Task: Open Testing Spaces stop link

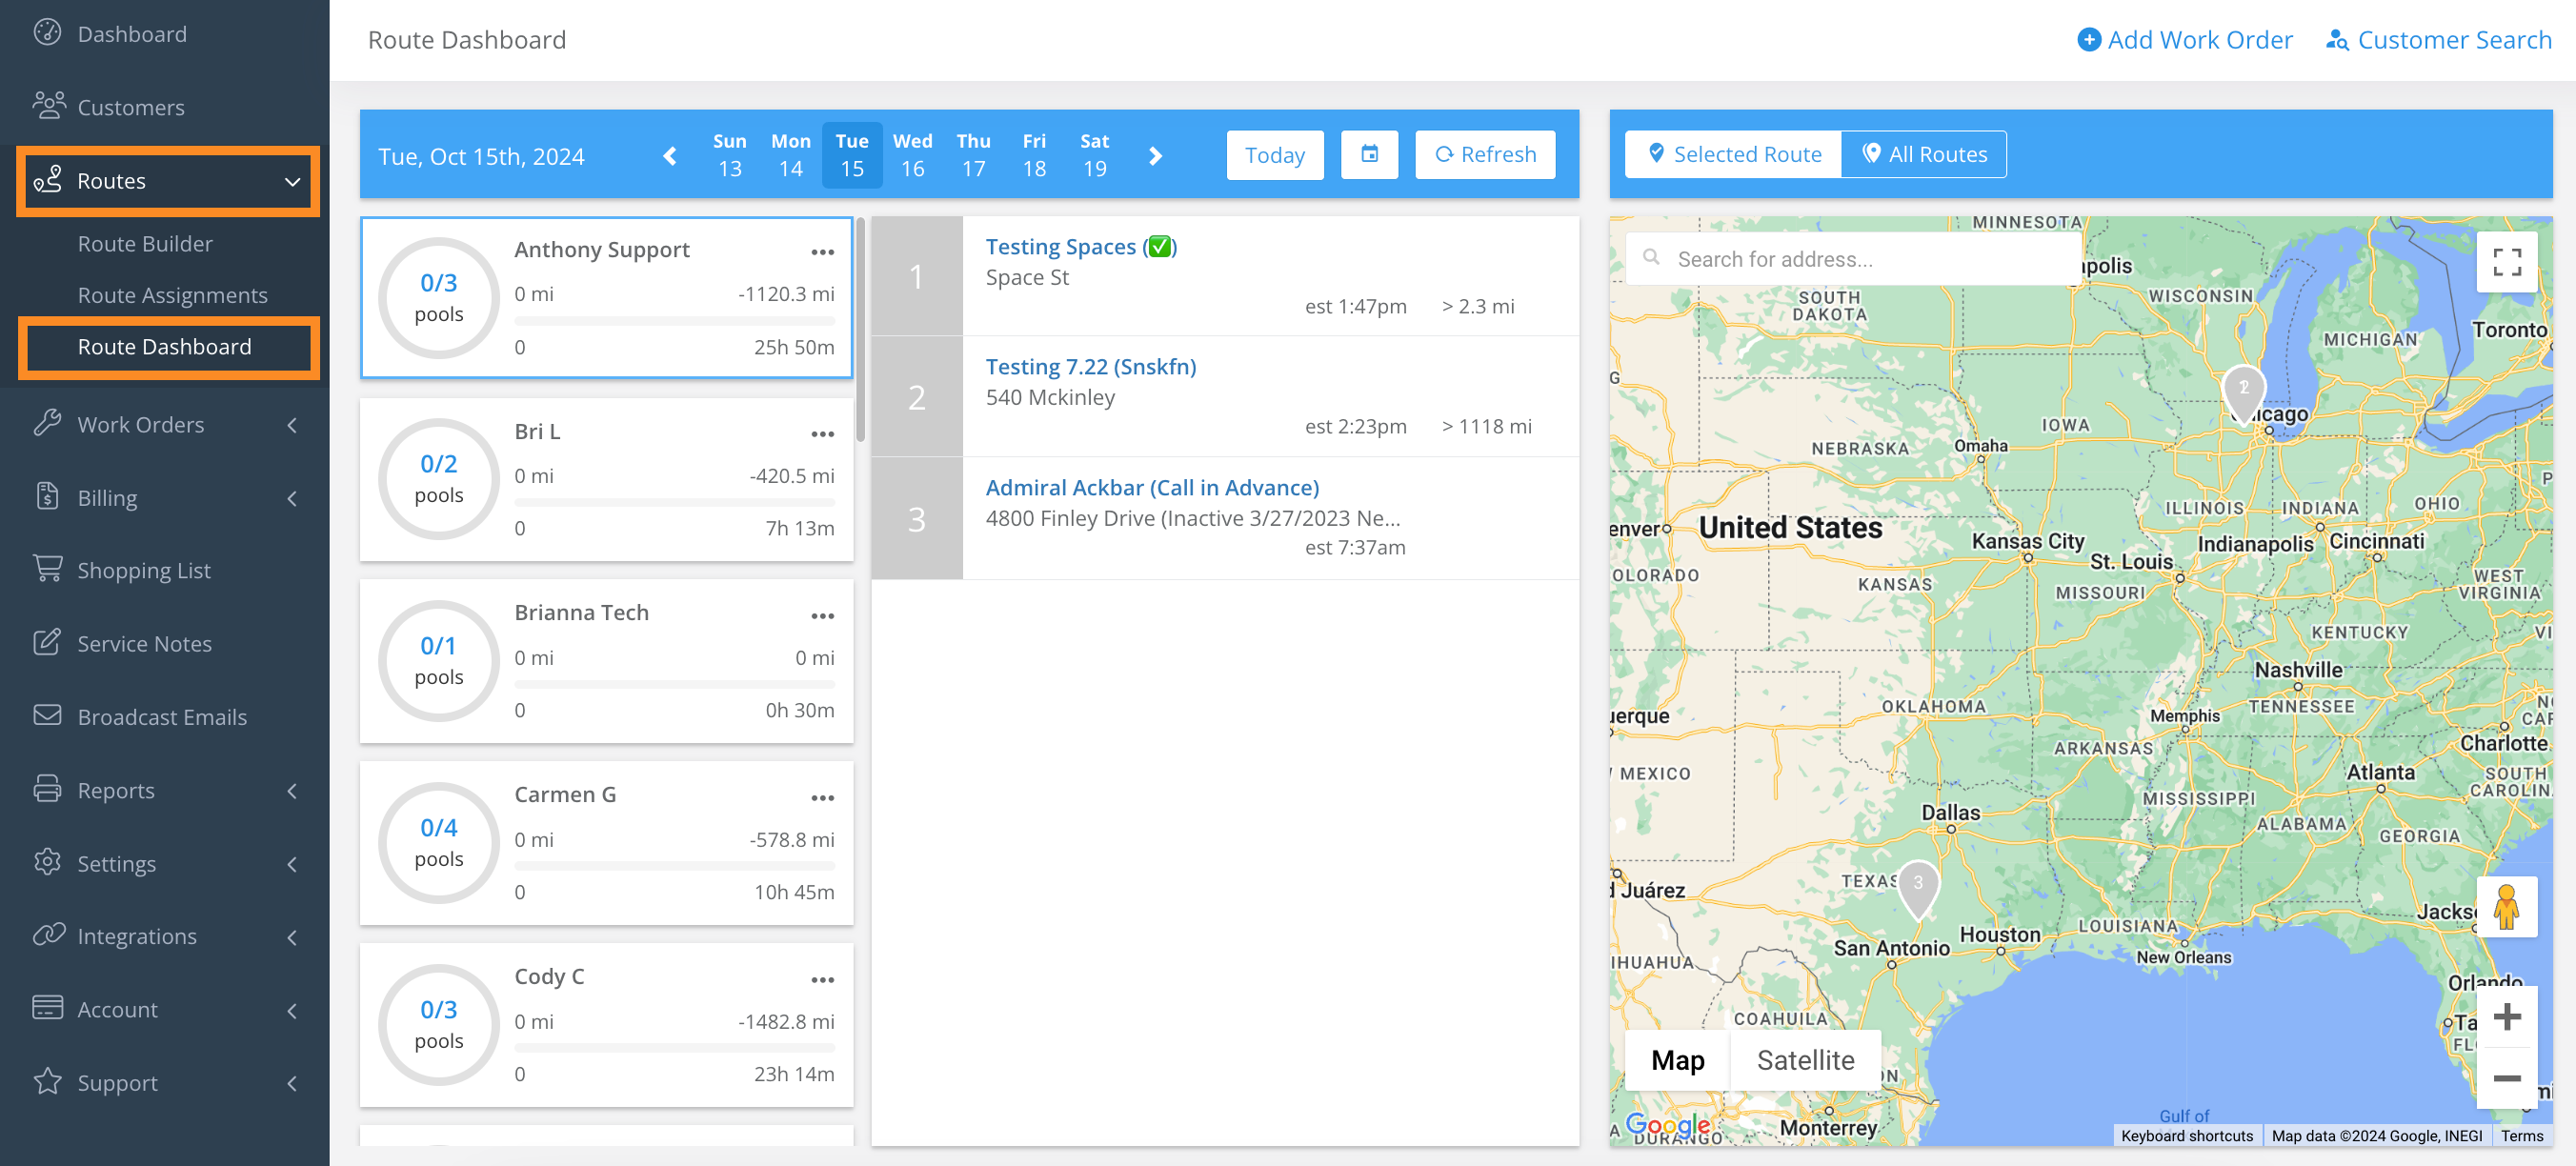Action: pos(1081,247)
